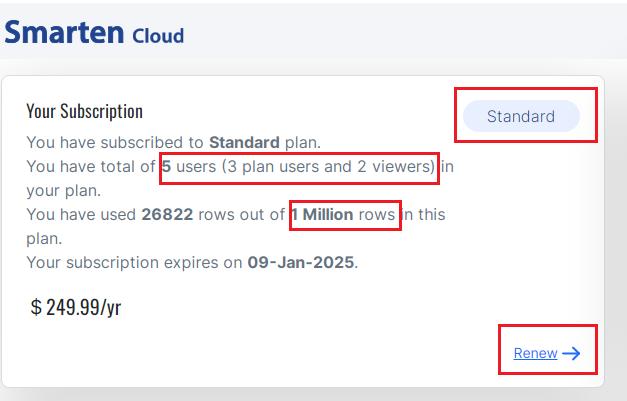
Task: Click the 'your plan.' text under users line
Action: pos(64,191)
